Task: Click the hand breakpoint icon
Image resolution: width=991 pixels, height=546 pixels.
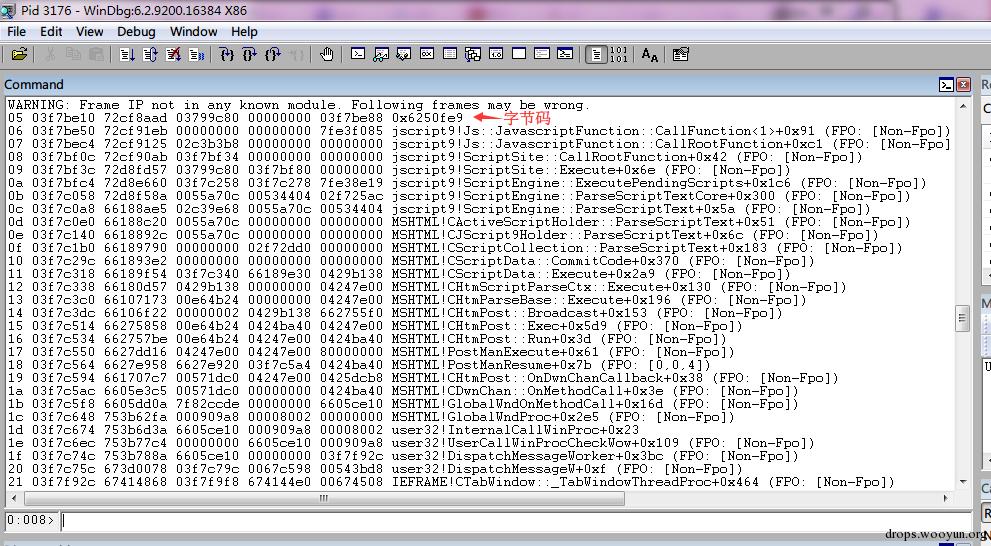Action: (x=327, y=55)
